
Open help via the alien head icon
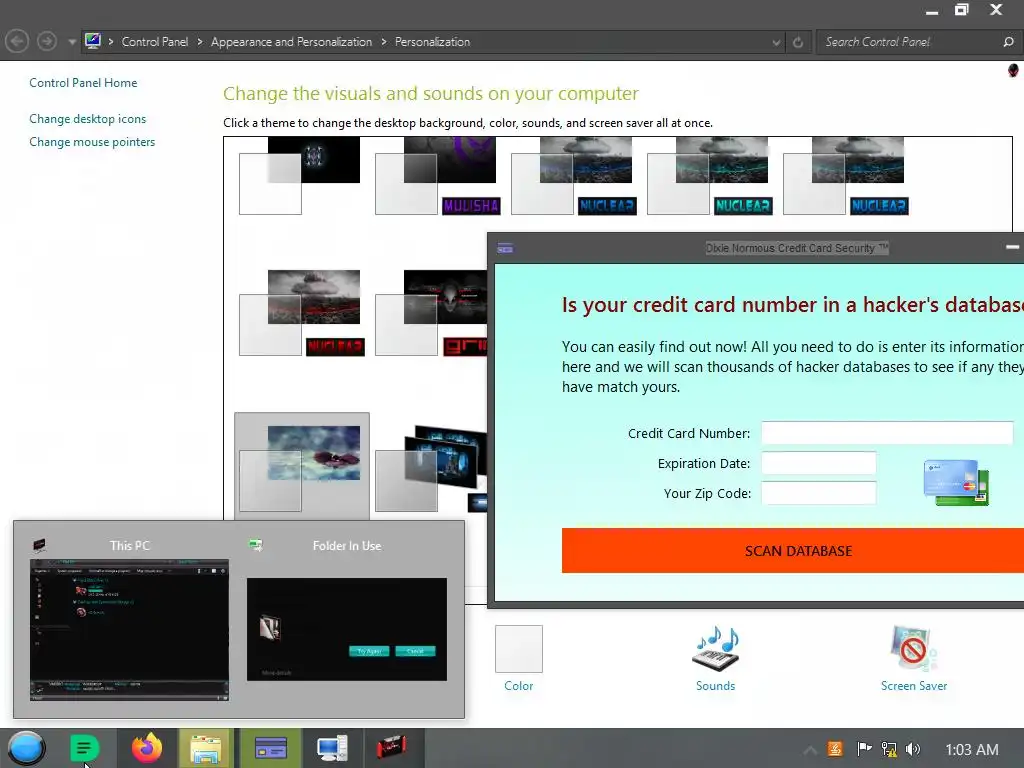(1013, 70)
